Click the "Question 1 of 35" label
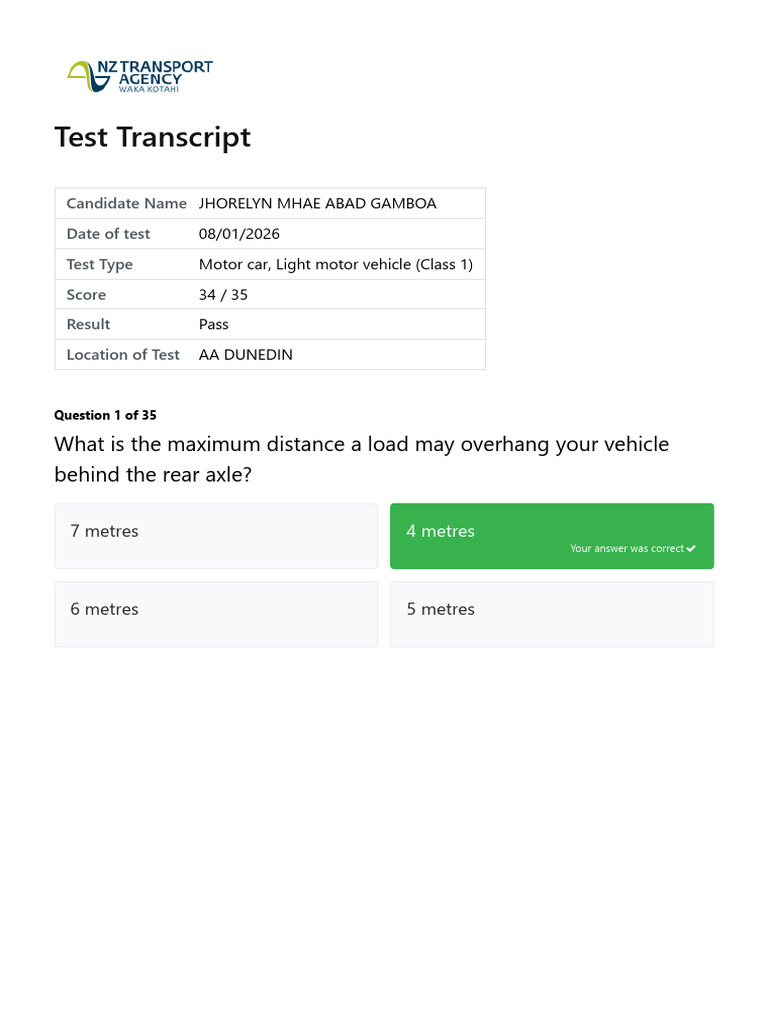768x1024 pixels. [105, 415]
